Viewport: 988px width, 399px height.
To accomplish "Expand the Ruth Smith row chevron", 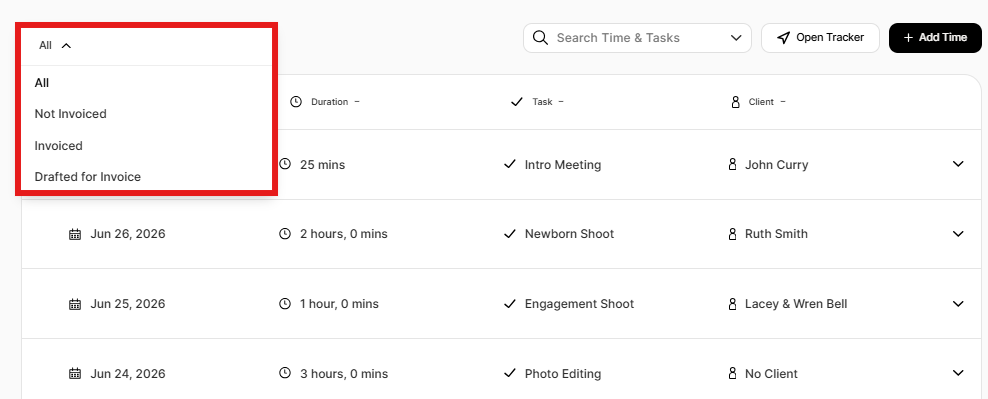I will pos(958,234).
